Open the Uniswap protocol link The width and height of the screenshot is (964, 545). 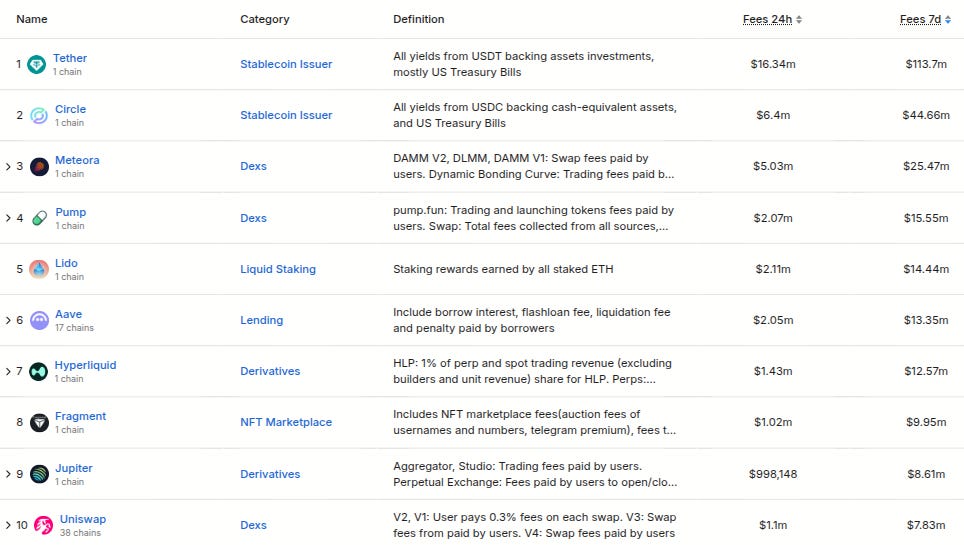coord(82,519)
